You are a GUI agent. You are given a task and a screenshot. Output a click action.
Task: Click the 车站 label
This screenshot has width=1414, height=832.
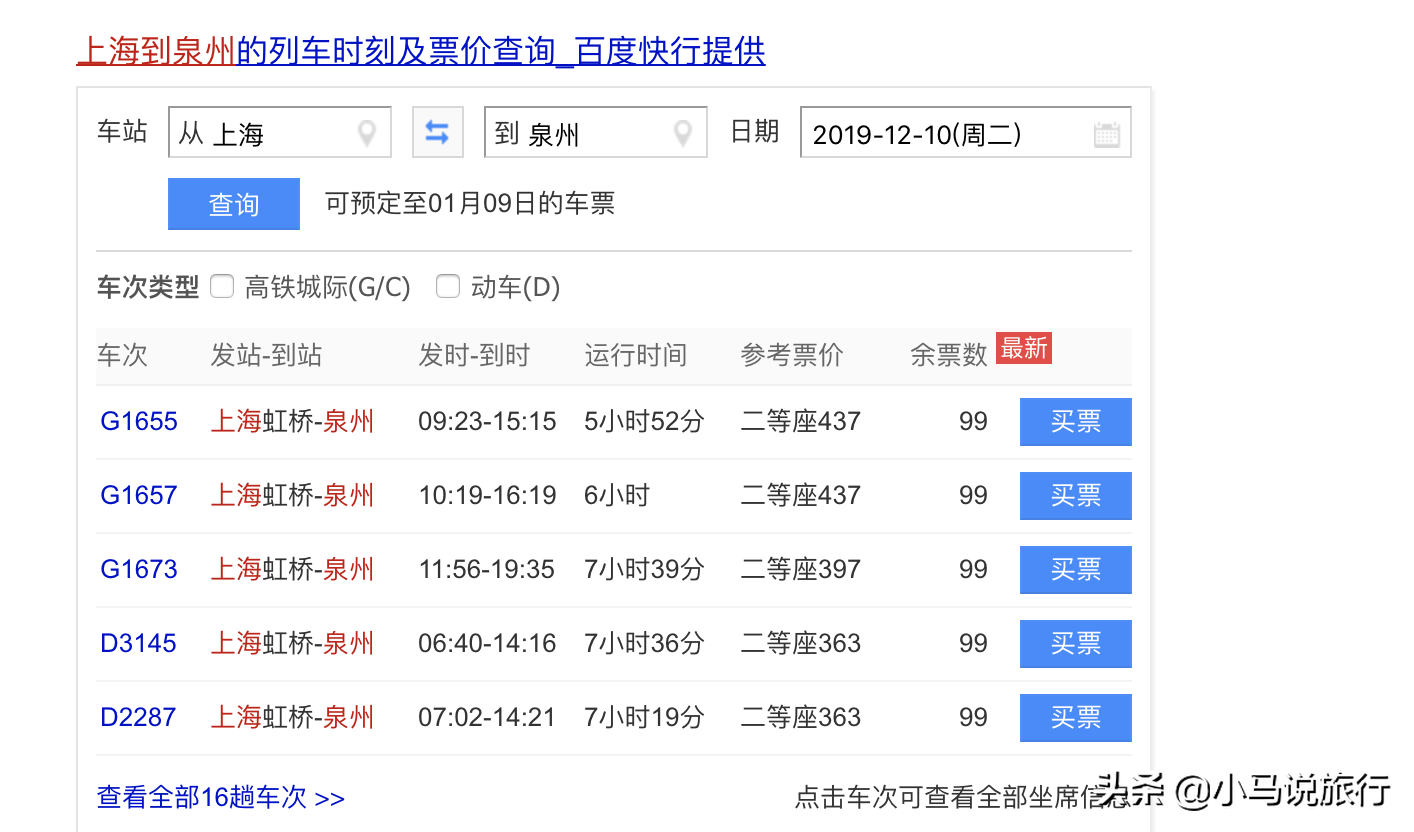pyautogui.click(x=122, y=132)
